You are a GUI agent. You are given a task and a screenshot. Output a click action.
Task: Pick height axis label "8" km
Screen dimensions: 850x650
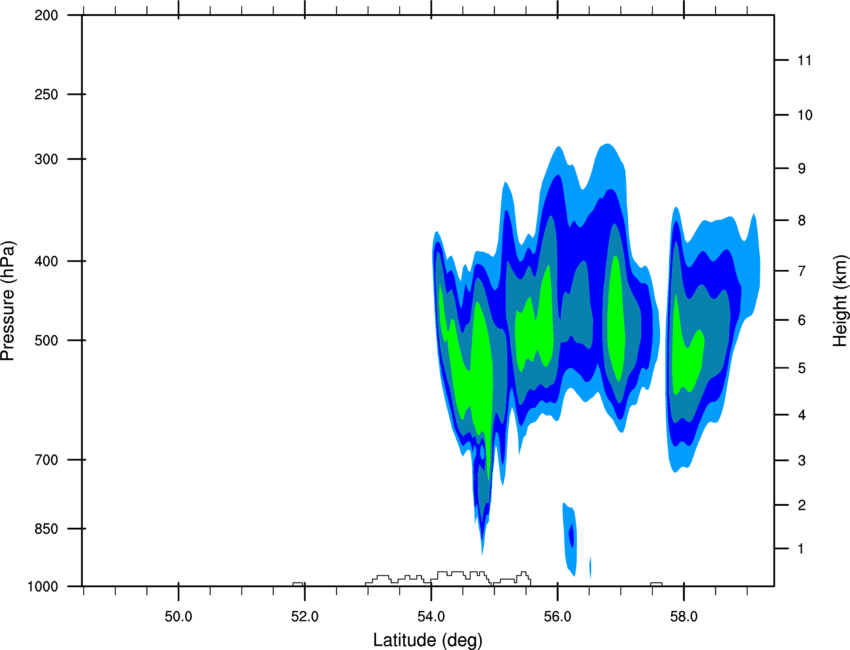click(x=802, y=221)
